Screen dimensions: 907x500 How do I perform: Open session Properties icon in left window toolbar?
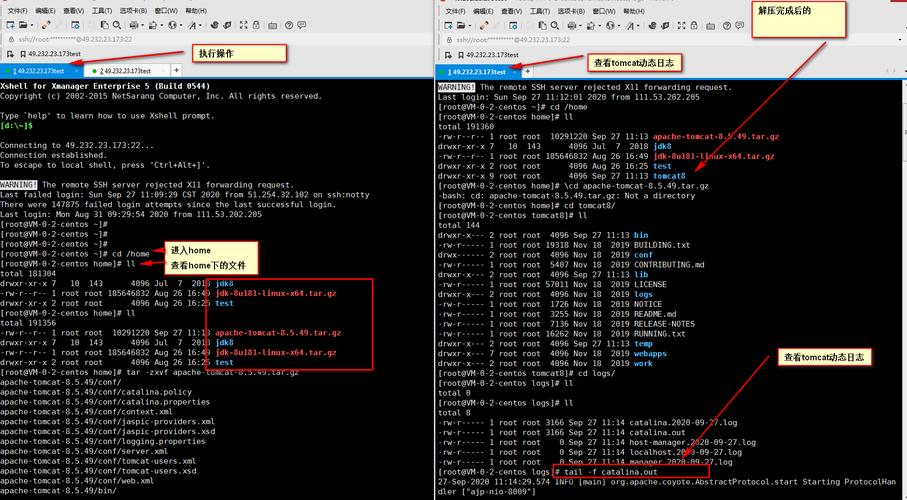coord(75,25)
